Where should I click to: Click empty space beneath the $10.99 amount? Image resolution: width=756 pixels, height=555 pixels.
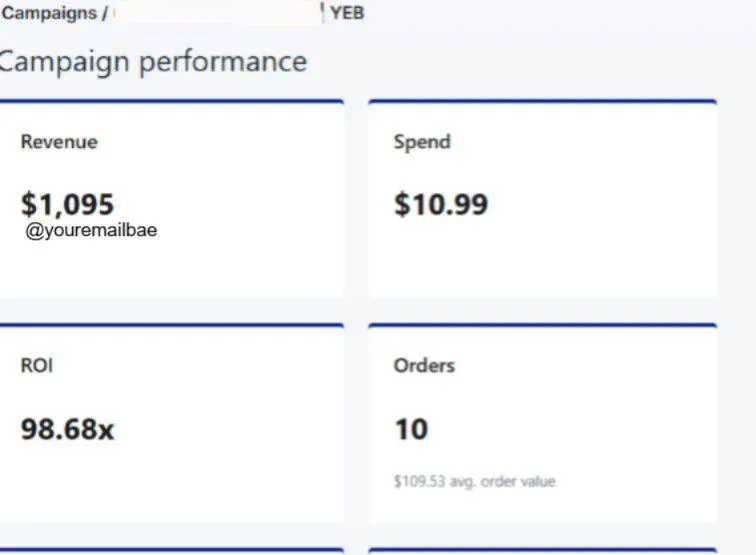pos(542,260)
